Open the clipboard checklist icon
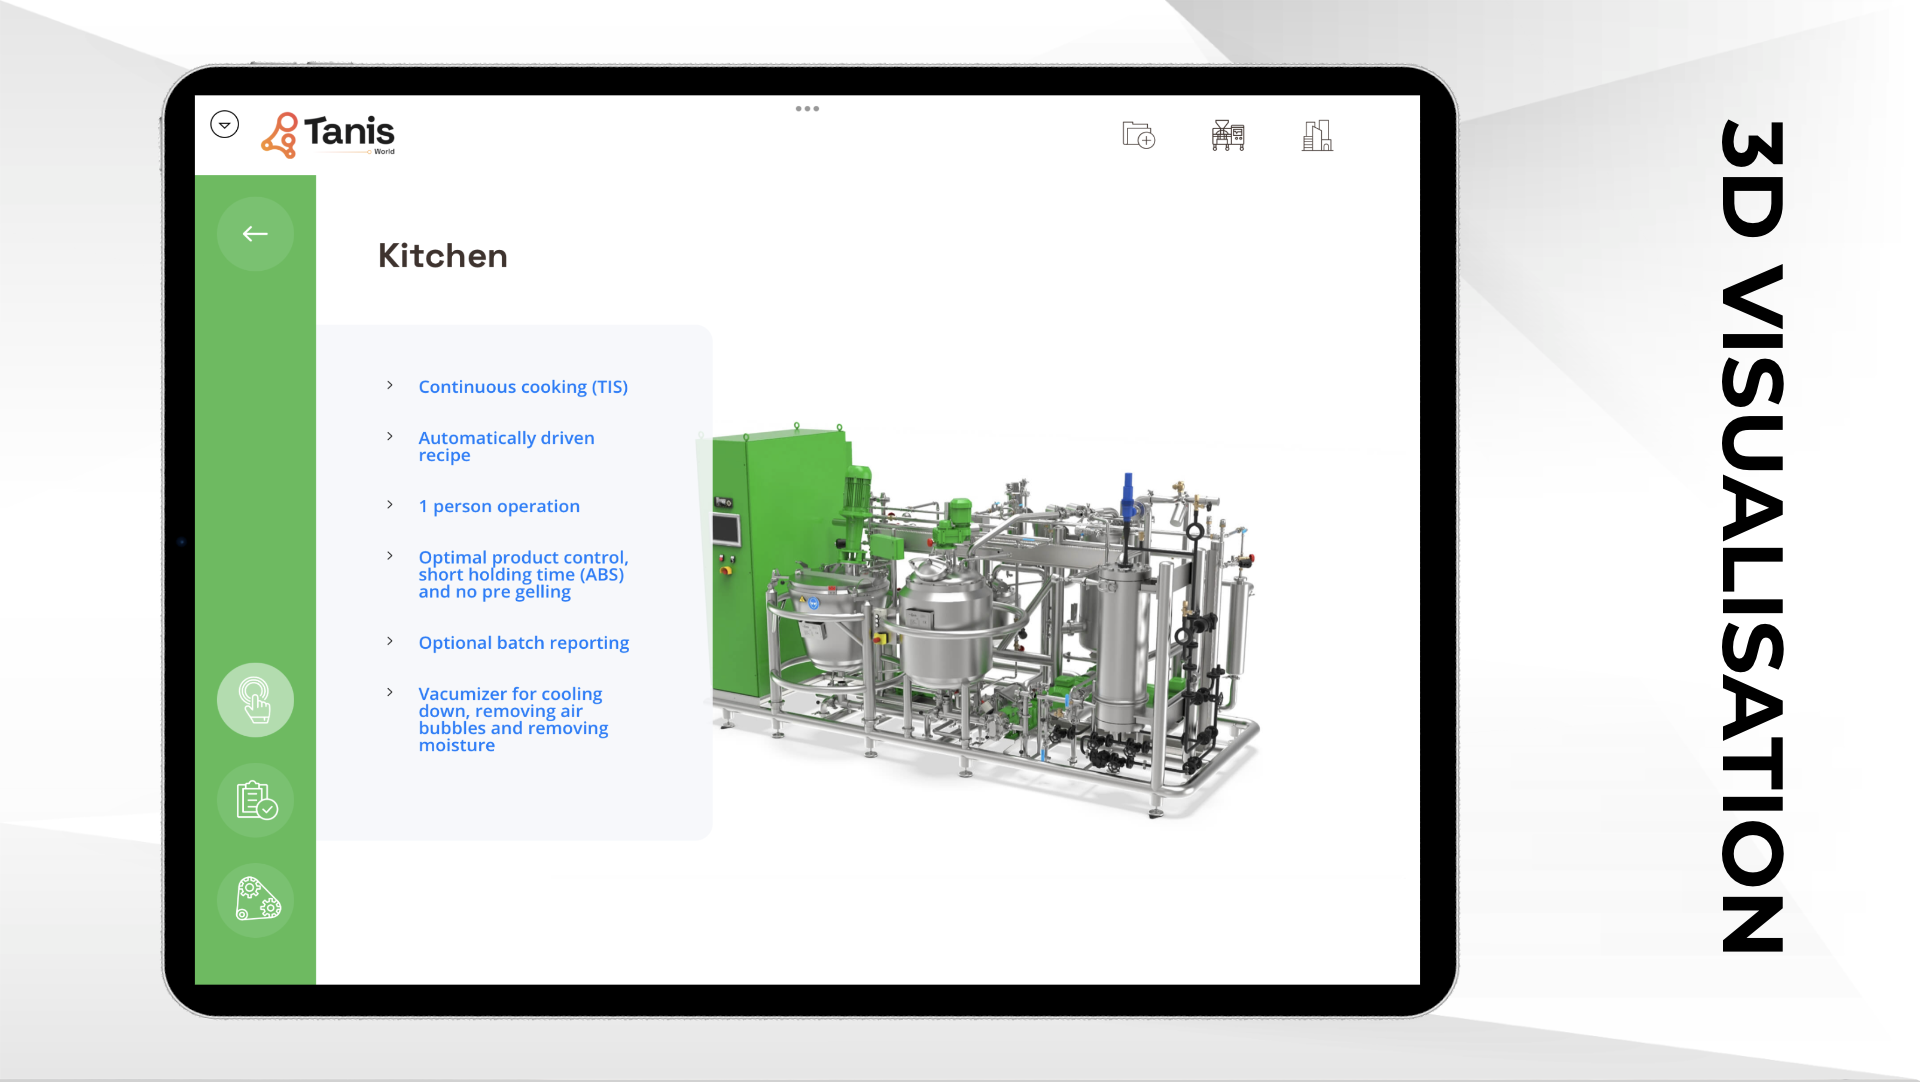This screenshot has height=1082, width=1920. (255, 800)
